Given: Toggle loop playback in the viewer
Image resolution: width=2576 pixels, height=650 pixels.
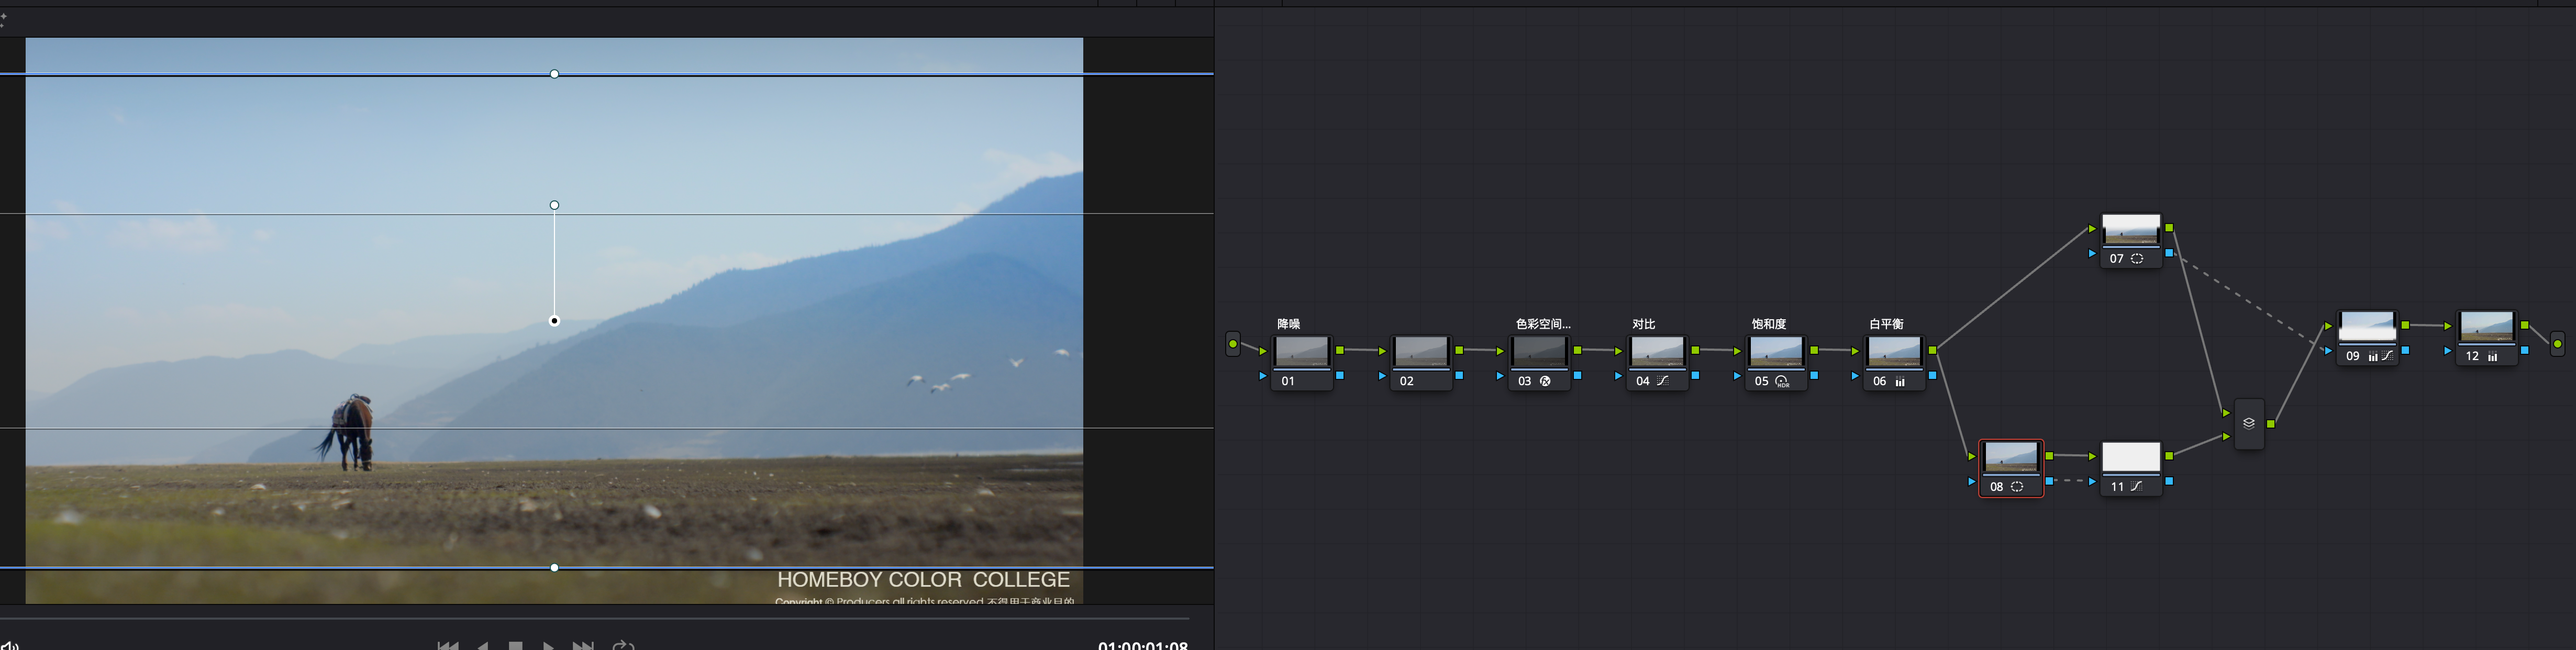Looking at the screenshot, I should click(x=623, y=645).
